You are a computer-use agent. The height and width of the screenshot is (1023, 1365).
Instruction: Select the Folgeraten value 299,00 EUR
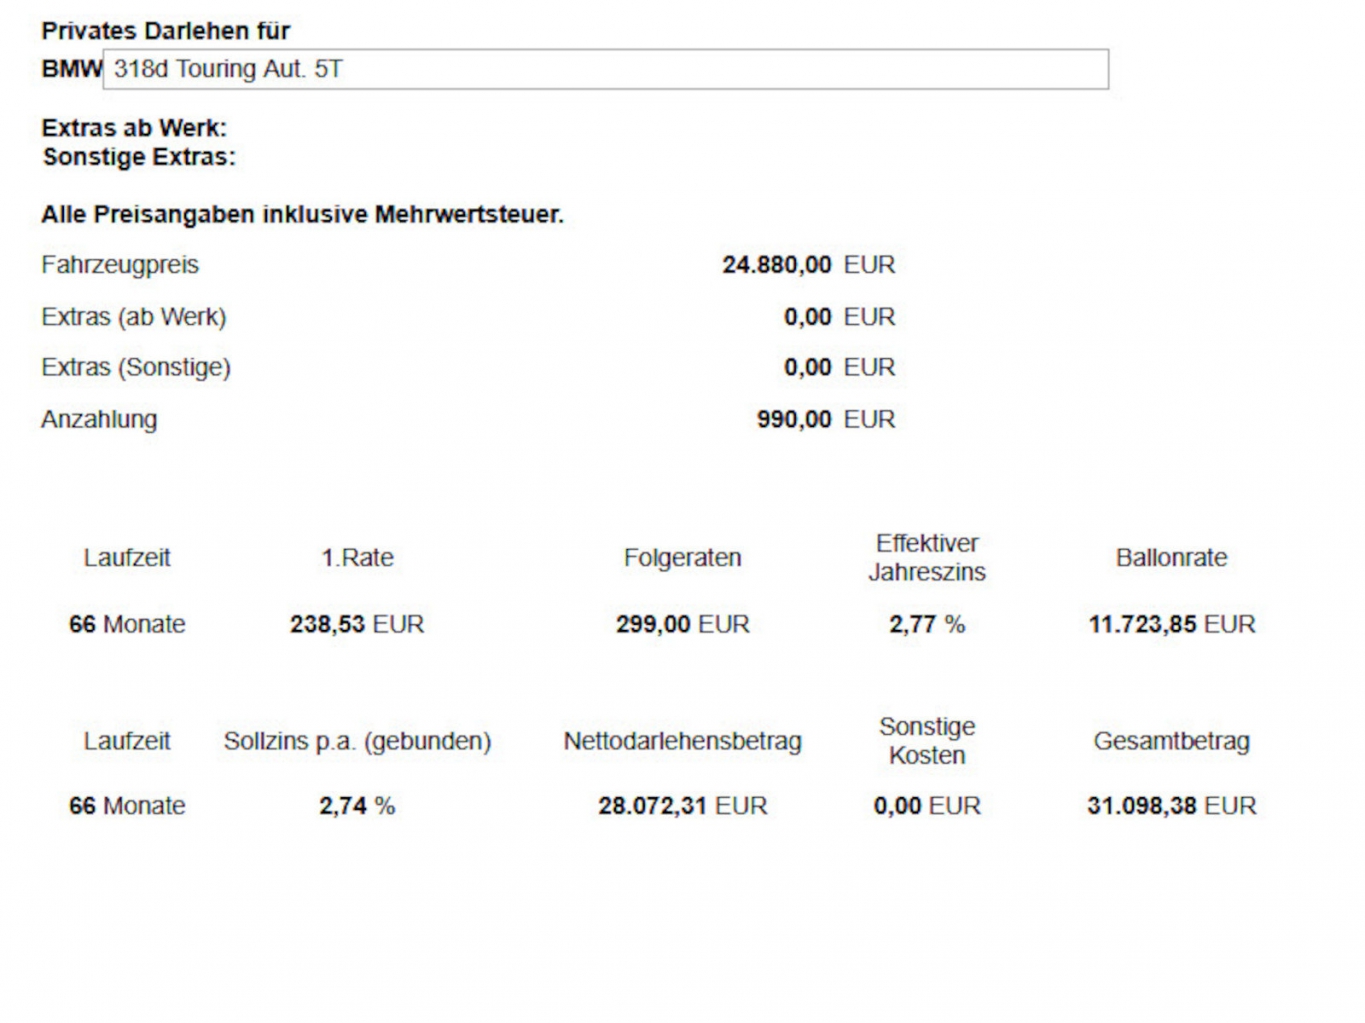[x=682, y=624]
